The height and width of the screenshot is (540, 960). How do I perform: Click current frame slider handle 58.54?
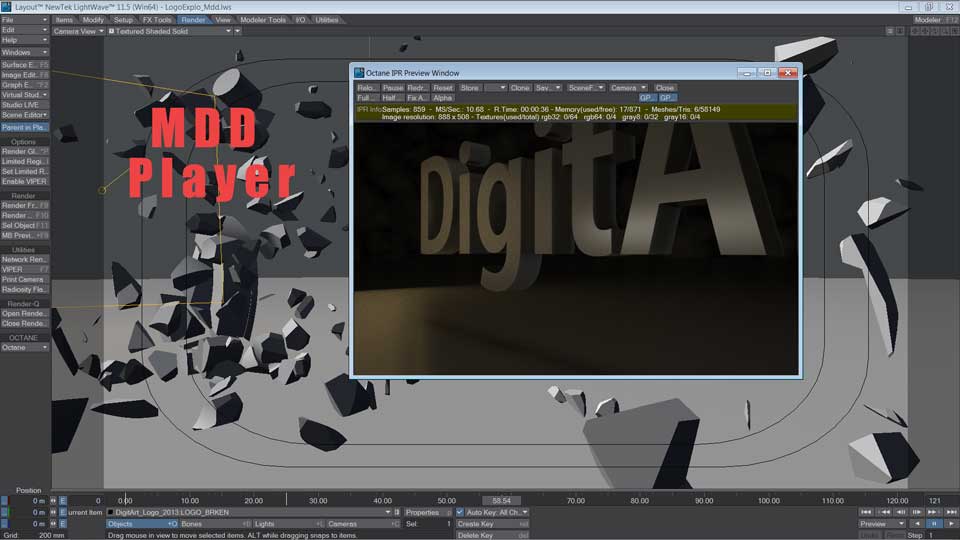(501, 501)
